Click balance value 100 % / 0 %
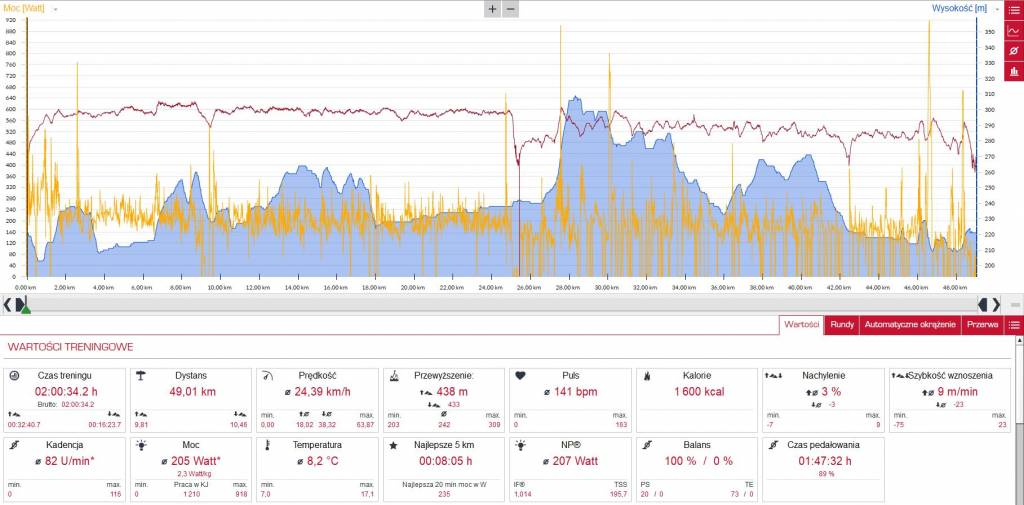1024x505 pixels. (x=699, y=461)
